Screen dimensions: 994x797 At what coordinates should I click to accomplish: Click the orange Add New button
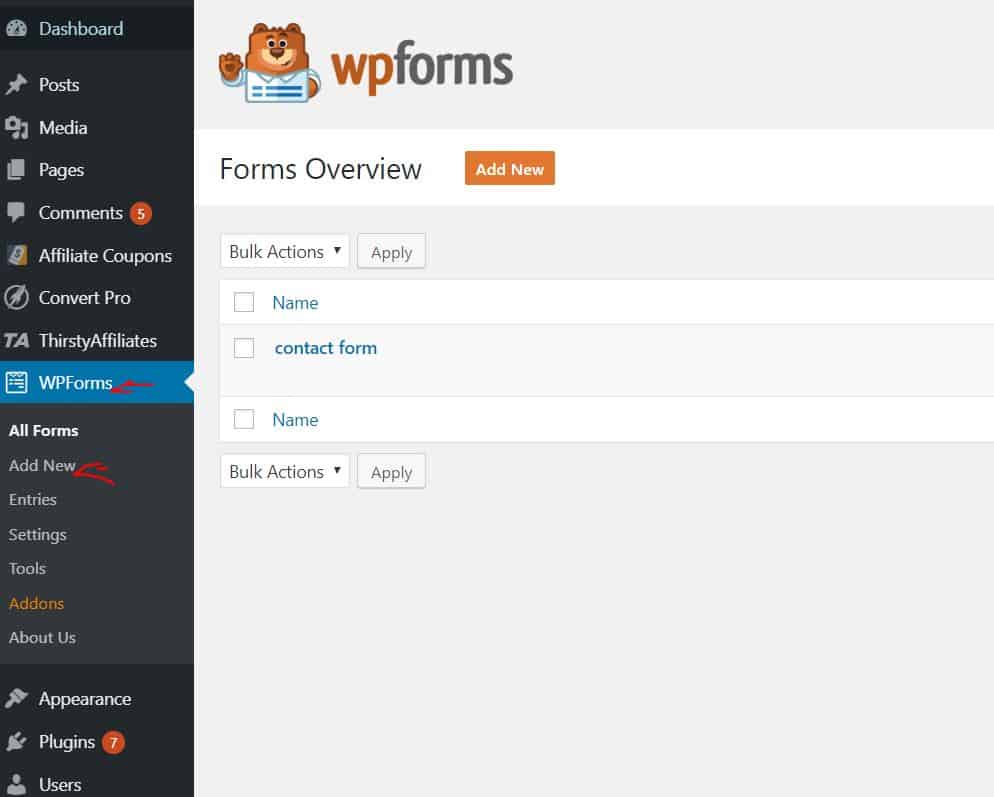[510, 168]
